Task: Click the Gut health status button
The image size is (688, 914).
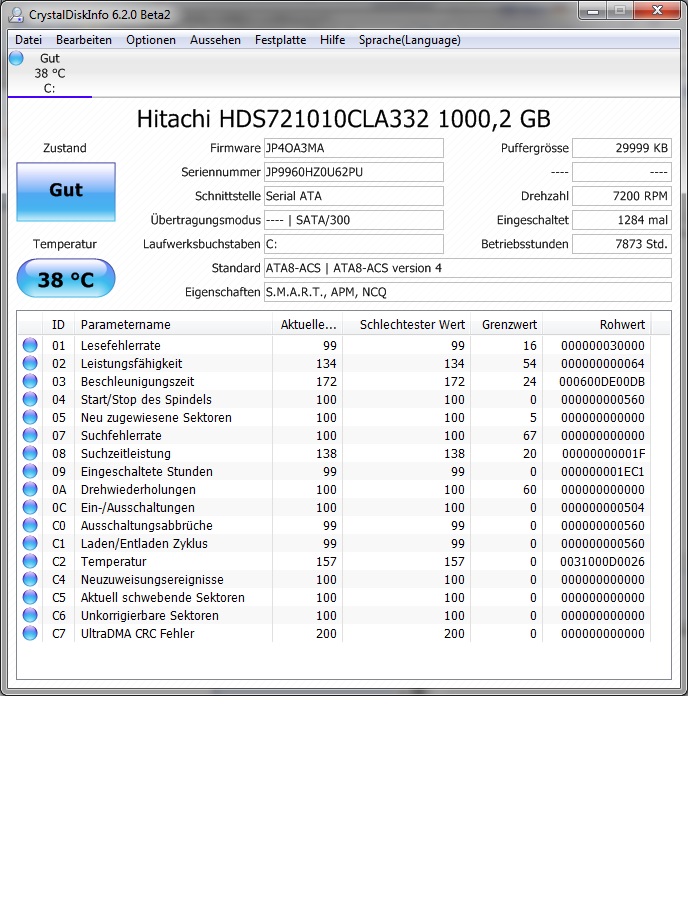Action: tap(66, 192)
